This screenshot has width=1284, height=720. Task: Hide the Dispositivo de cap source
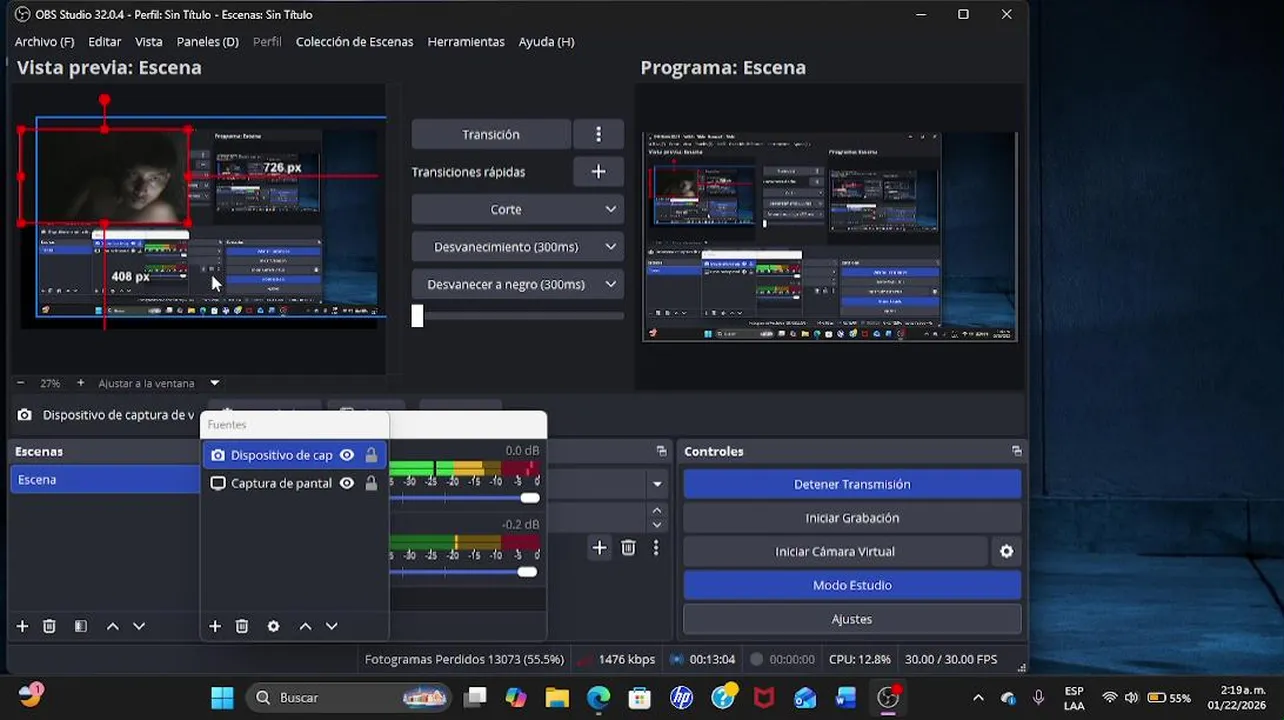pyautogui.click(x=347, y=455)
